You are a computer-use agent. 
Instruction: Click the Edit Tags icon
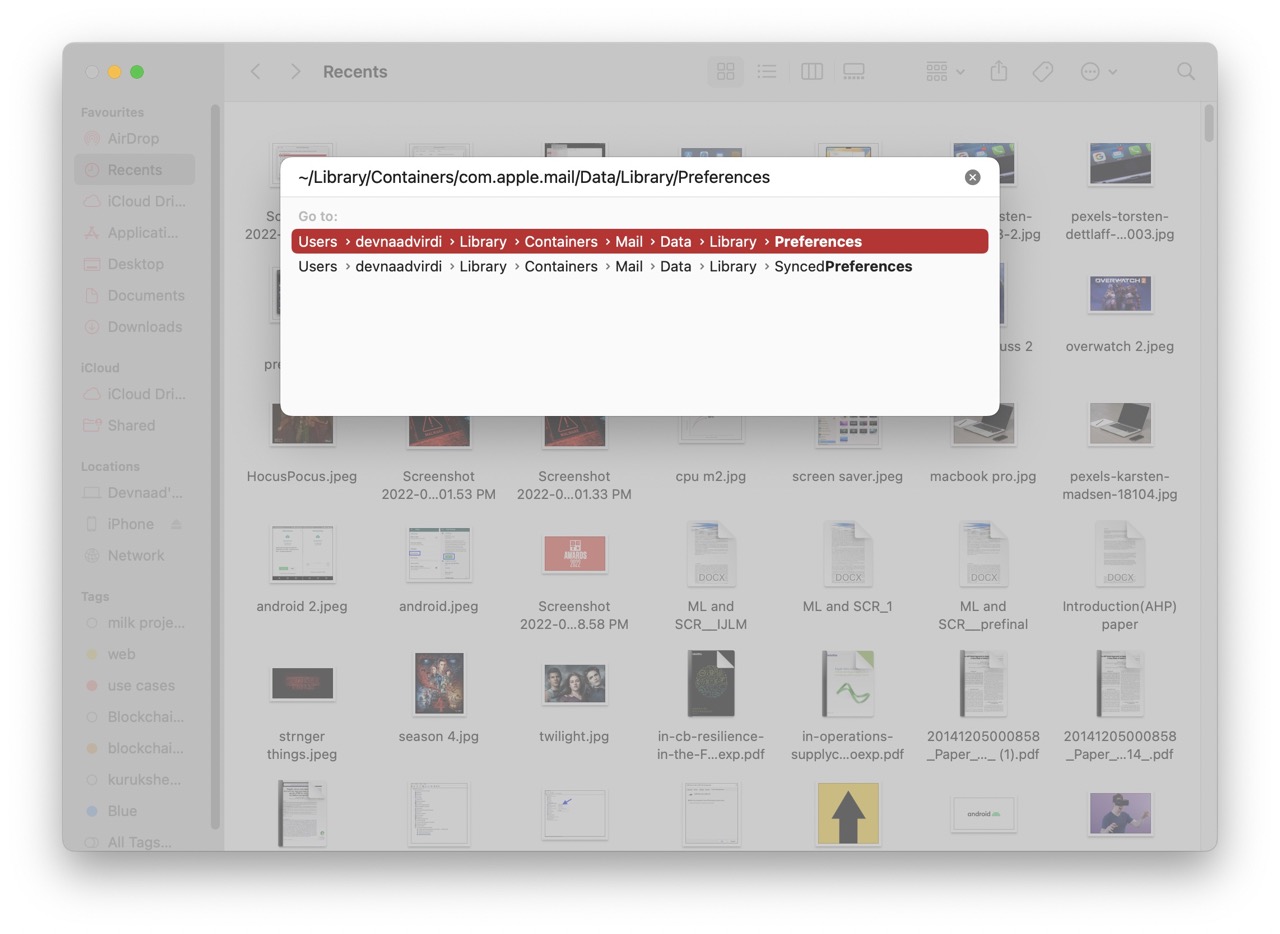pos(1042,71)
